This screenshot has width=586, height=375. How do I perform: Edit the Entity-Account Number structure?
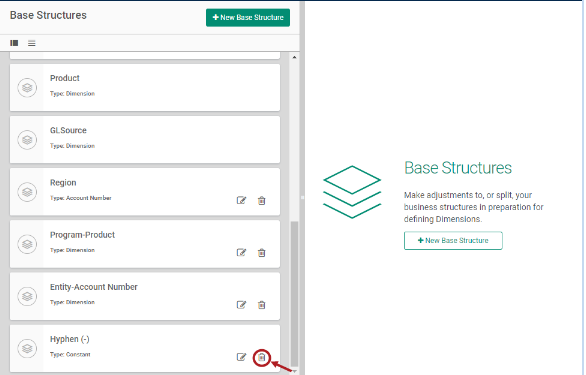tap(241, 305)
